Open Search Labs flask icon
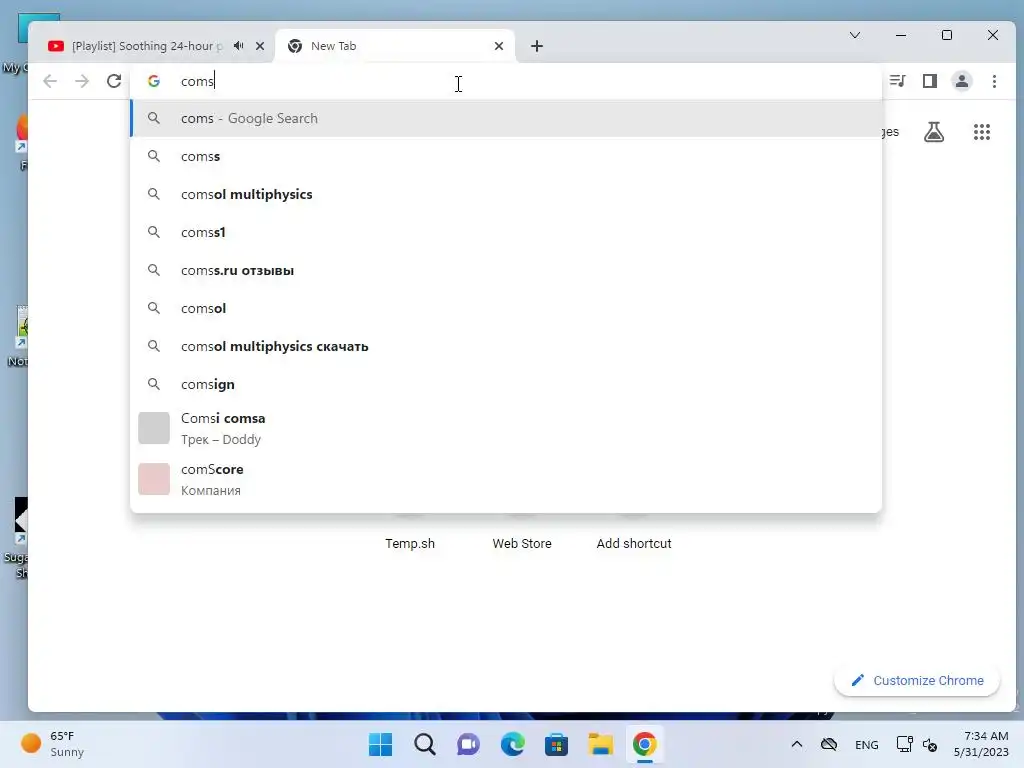 pos(934,132)
